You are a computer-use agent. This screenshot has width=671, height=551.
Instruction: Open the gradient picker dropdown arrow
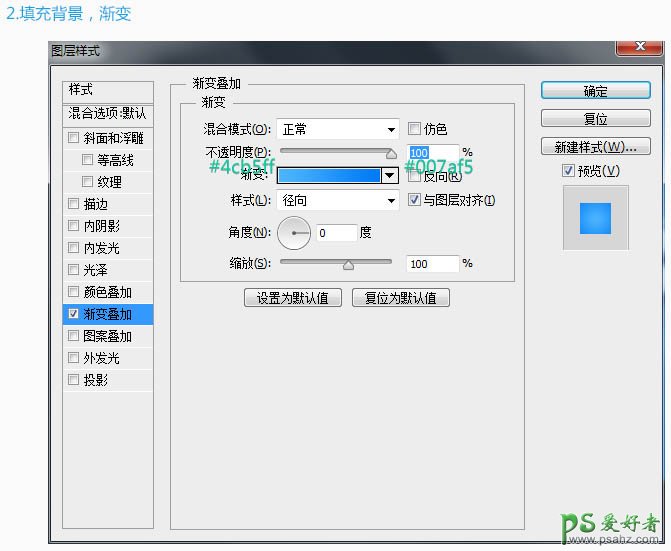click(x=390, y=175)
